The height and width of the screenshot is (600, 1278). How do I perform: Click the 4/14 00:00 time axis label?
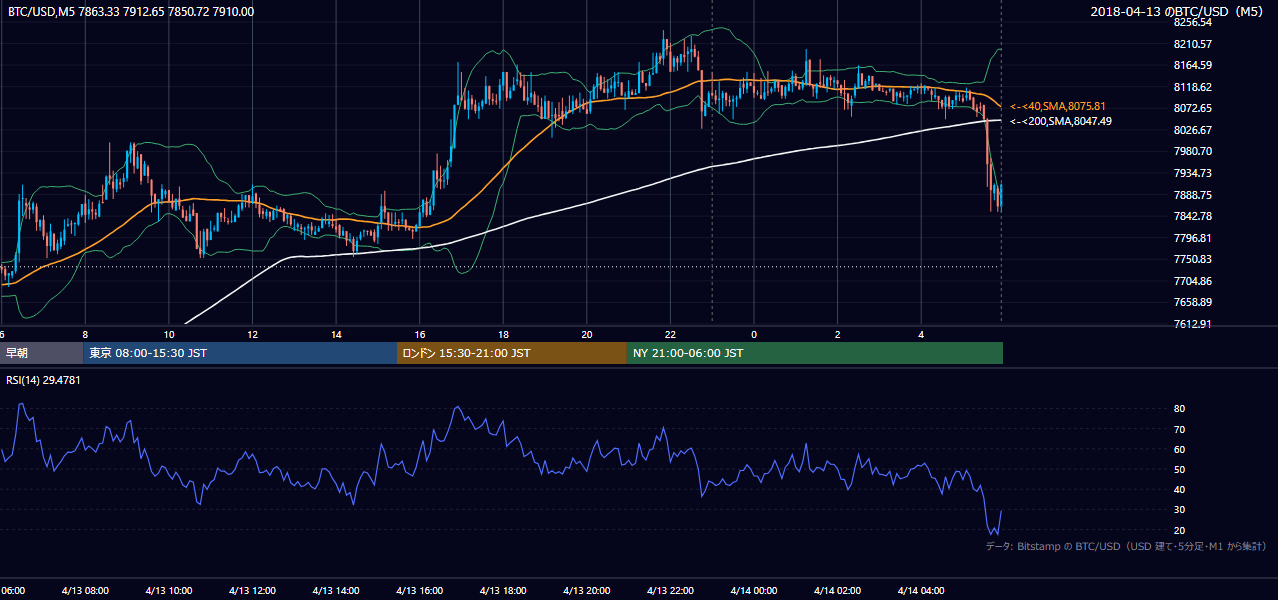[x=754, y=591]
